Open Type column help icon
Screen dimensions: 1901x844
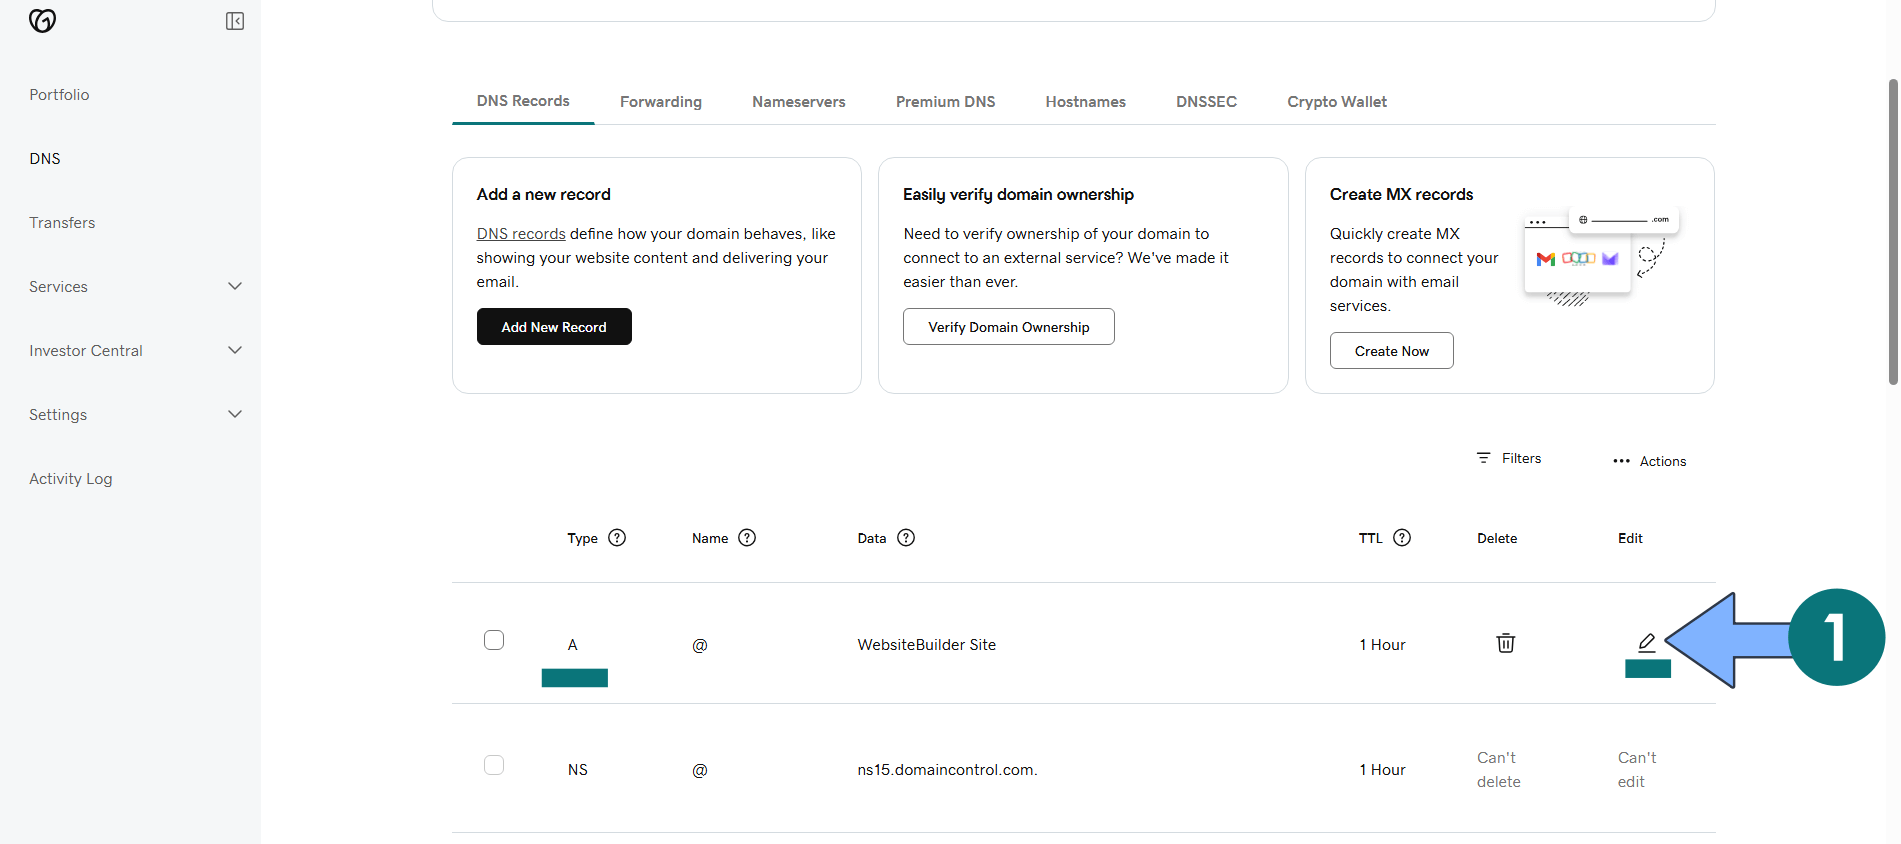[617, 538]
